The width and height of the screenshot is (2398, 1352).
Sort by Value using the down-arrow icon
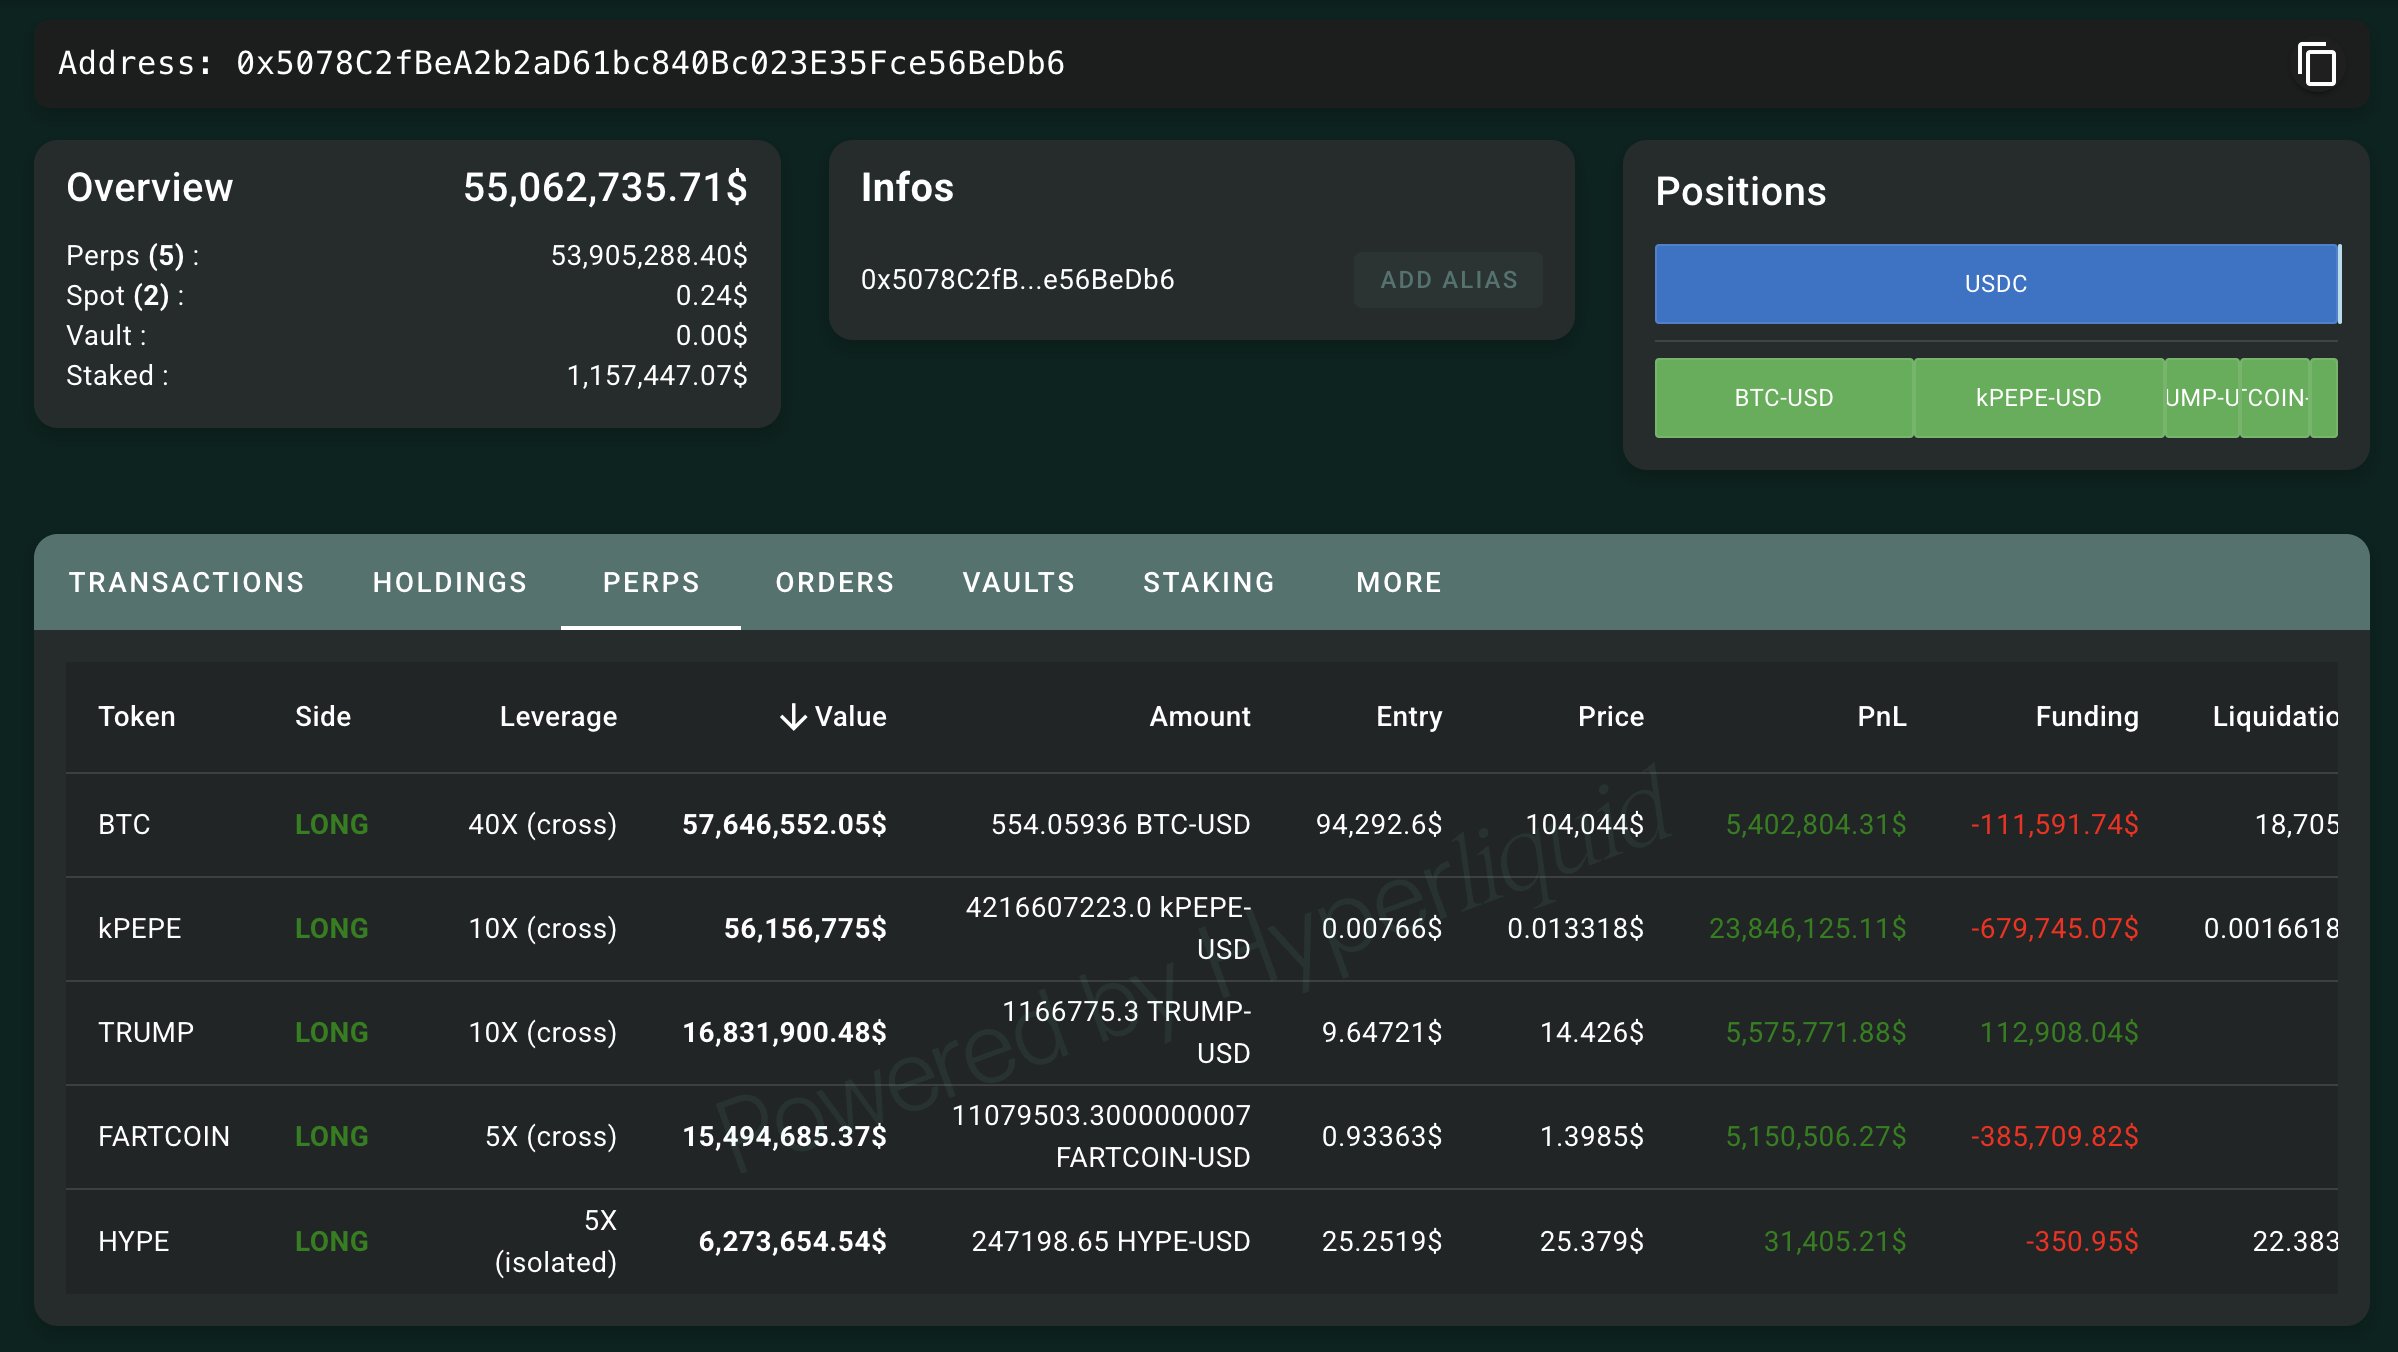(x=793, y=716)
